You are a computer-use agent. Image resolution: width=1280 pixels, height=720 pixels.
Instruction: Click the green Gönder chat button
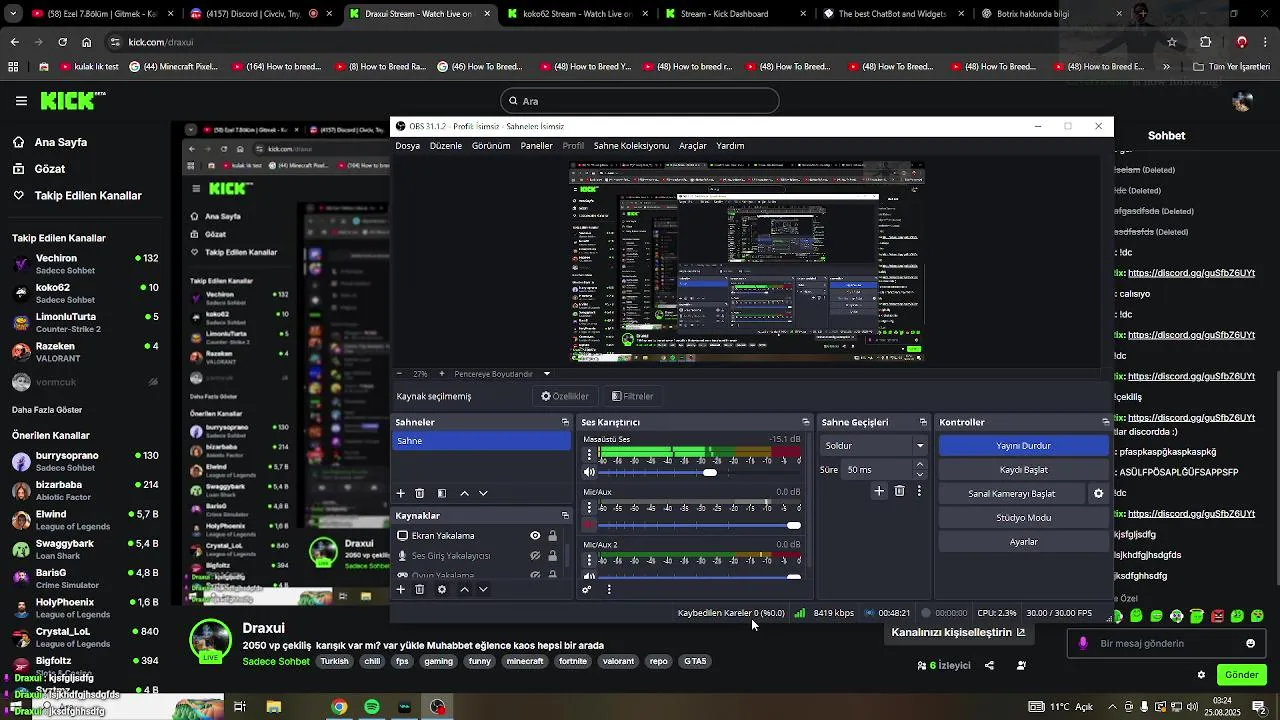click(1242, 675)
